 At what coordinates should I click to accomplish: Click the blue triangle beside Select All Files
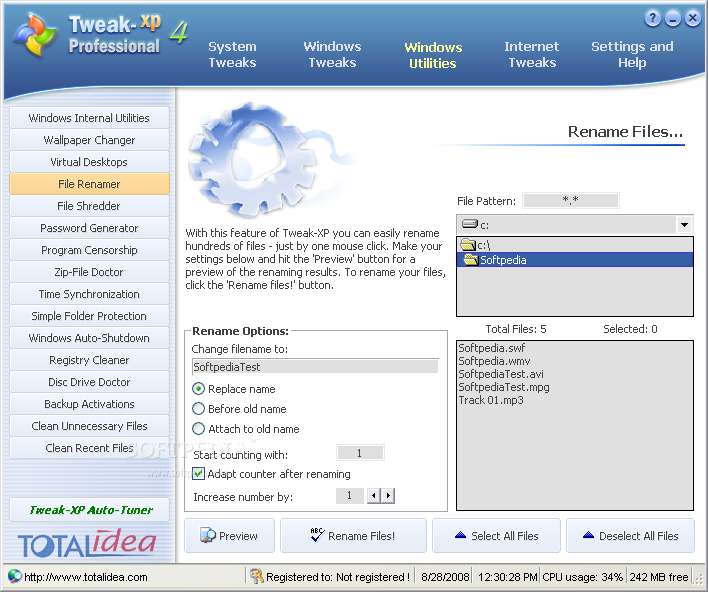coord(460,535)
